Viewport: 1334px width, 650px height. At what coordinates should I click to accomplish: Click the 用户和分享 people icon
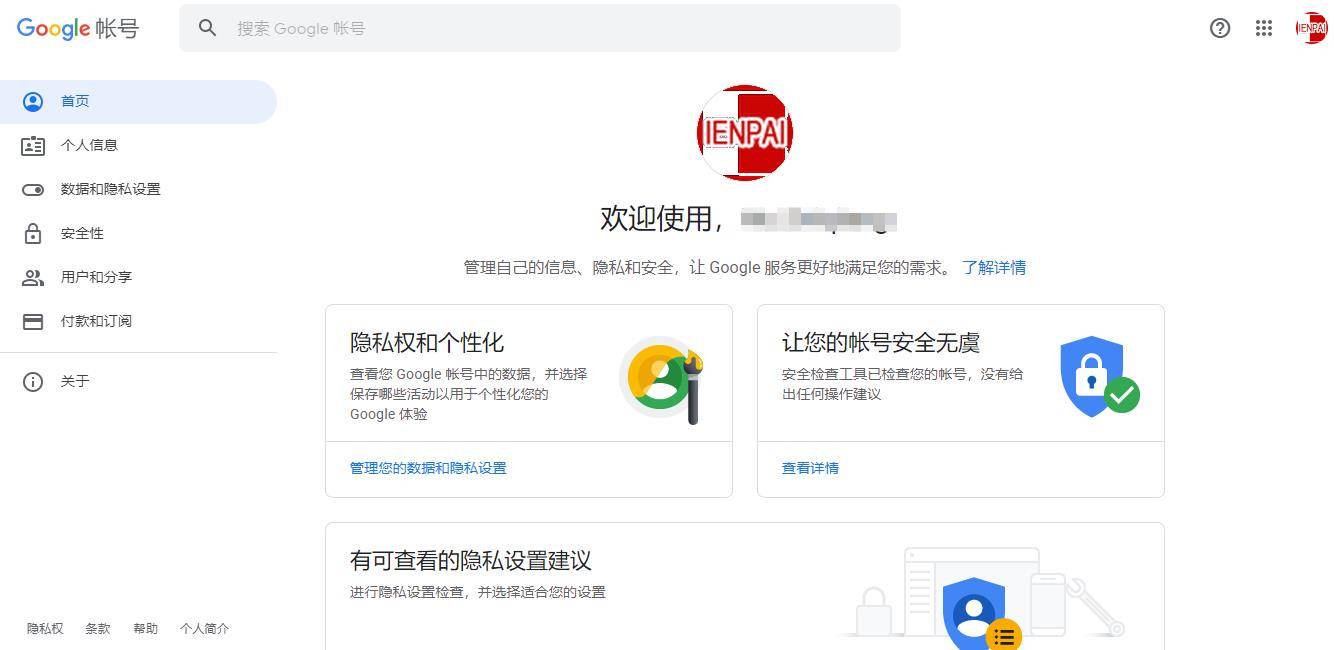33,277
